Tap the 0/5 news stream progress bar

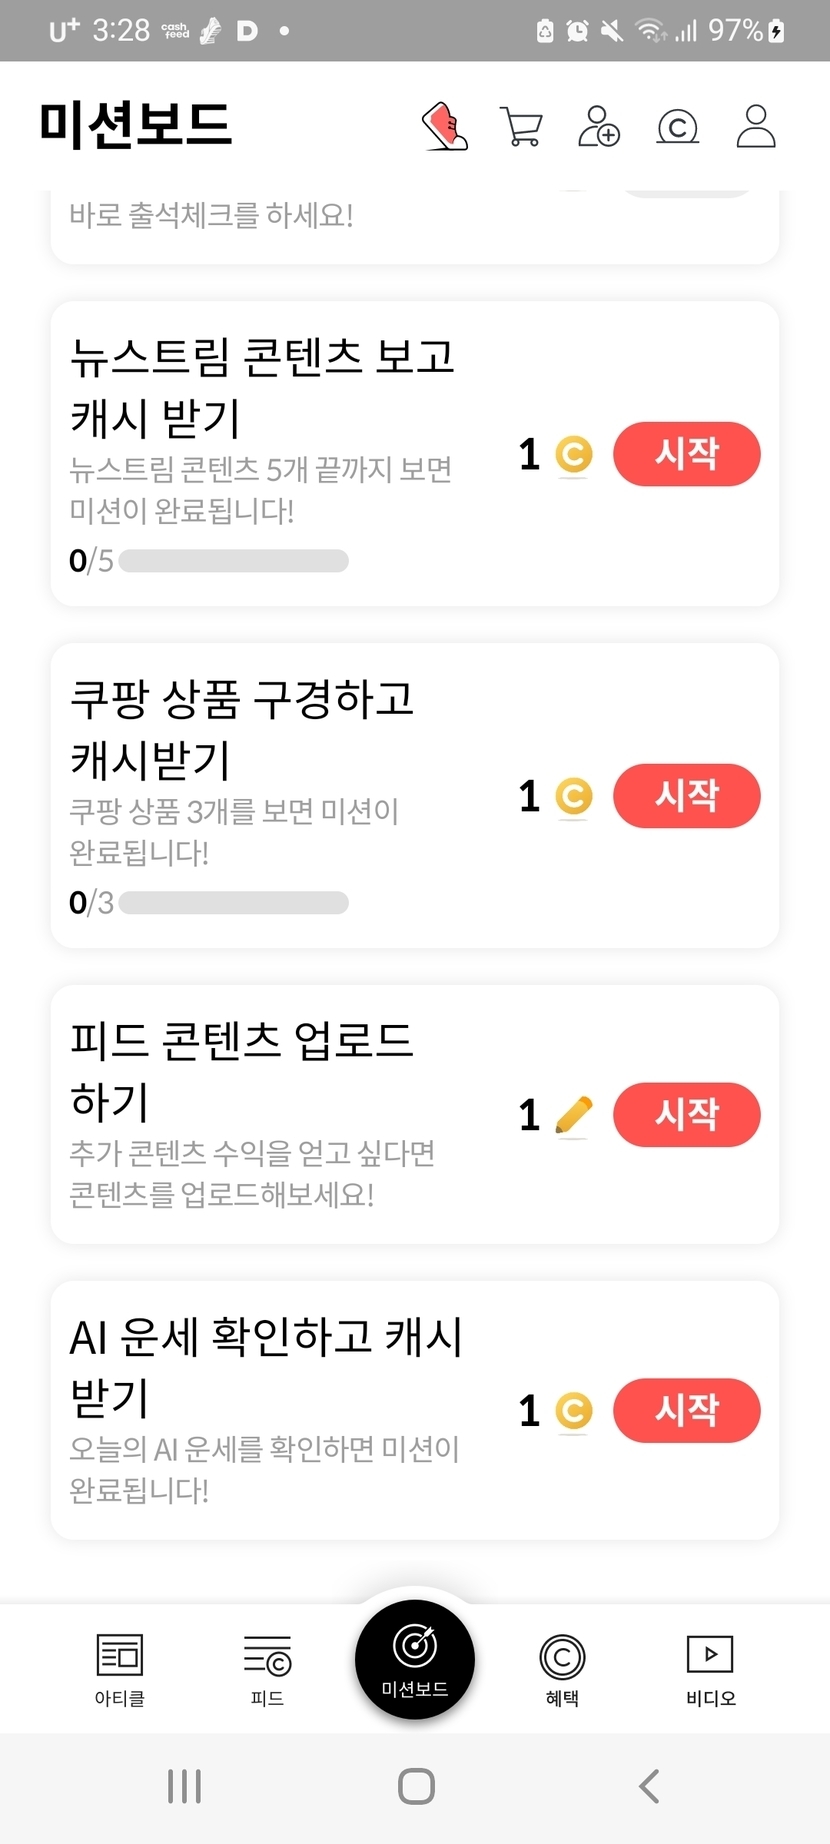tap(233, 561)
